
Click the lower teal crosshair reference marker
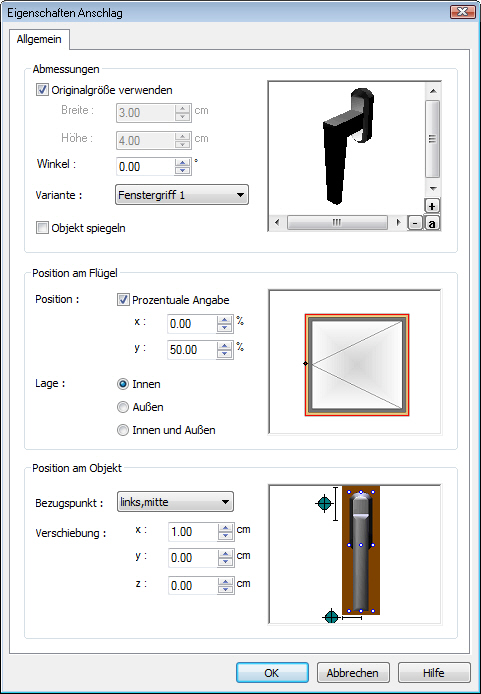(331, 617)
